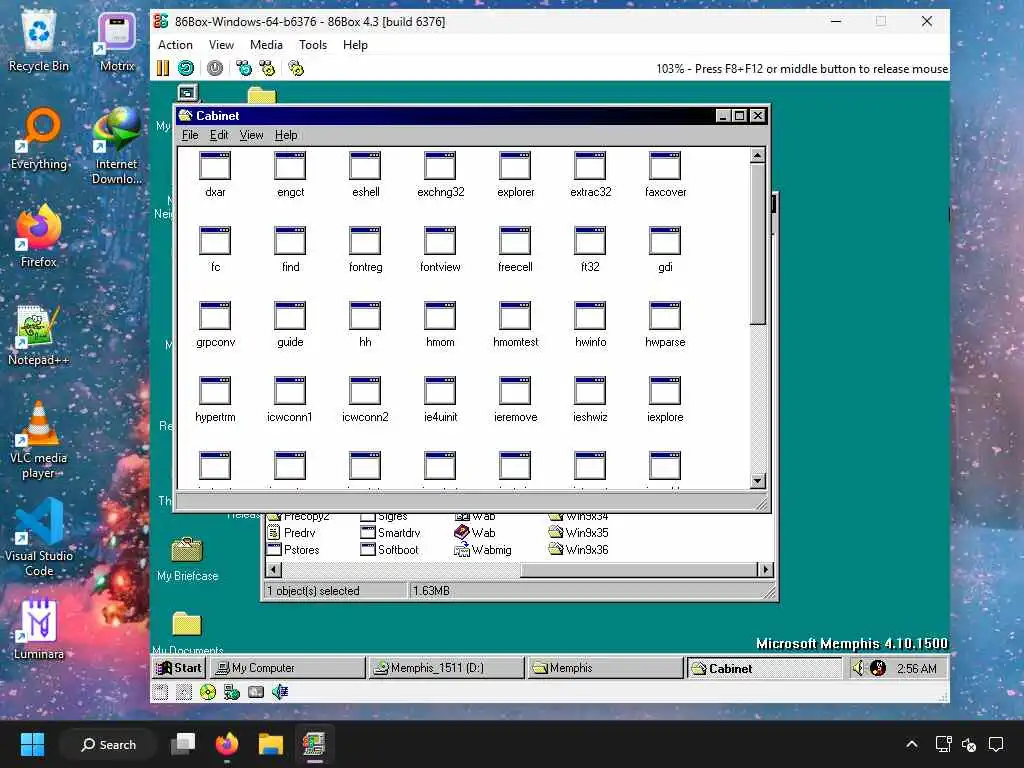Click Windows 11 Search box

click(x=108, y=744)
